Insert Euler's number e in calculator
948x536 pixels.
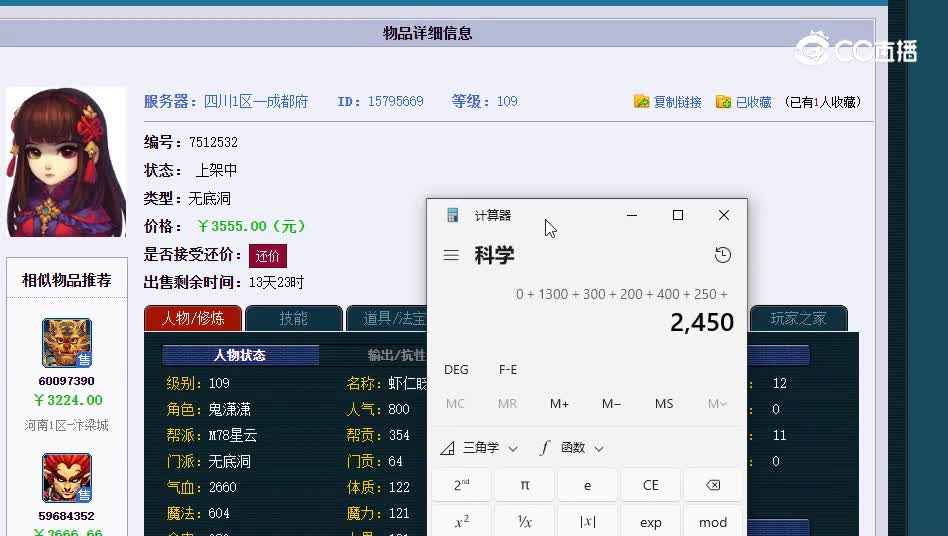click(587, 485)
